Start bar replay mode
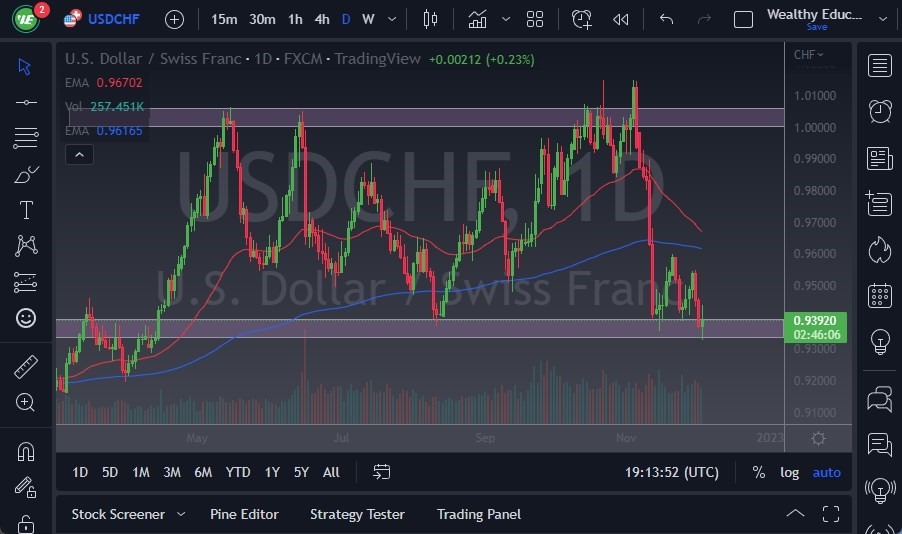Viewport: 902px width, 534px height. [621, 20]
